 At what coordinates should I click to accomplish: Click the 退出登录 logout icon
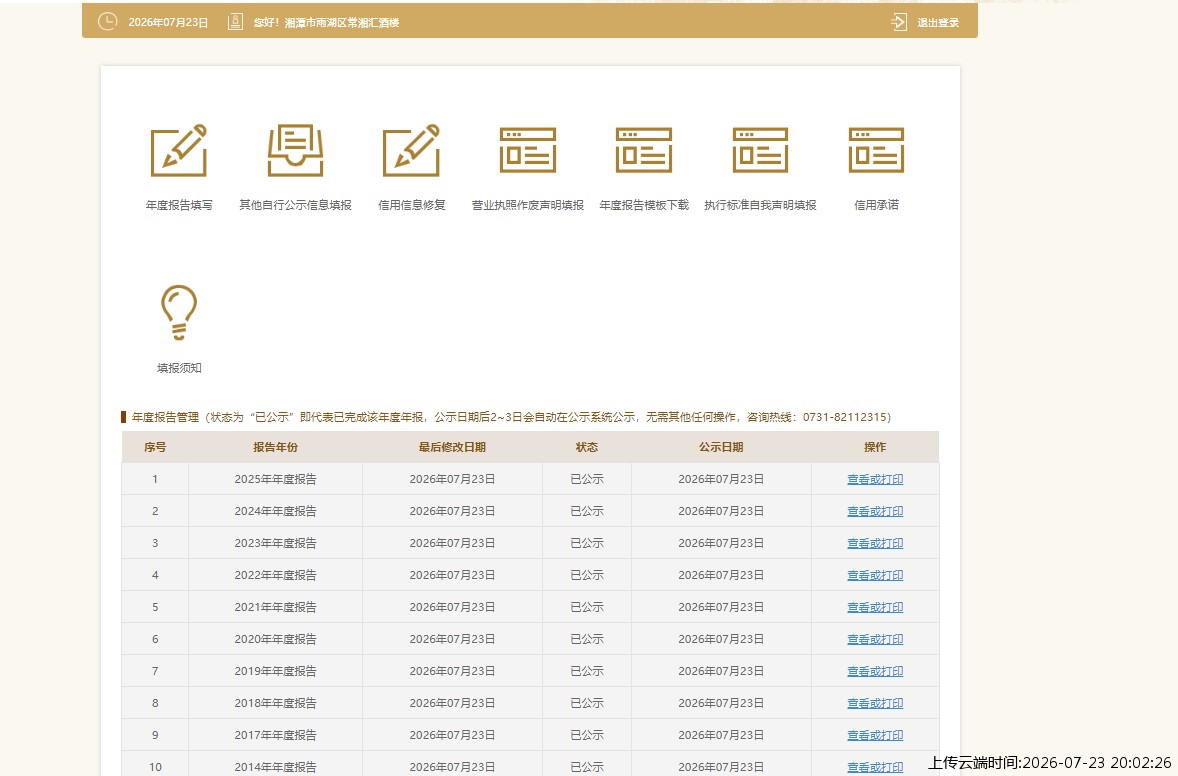899,23
